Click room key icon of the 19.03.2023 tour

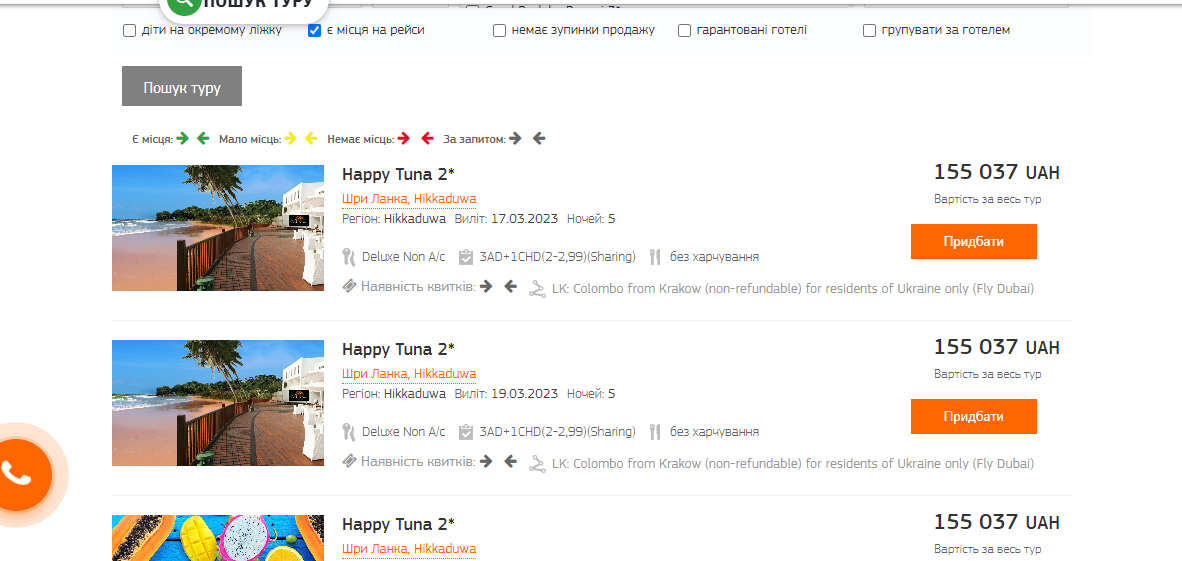coord(348,432)
